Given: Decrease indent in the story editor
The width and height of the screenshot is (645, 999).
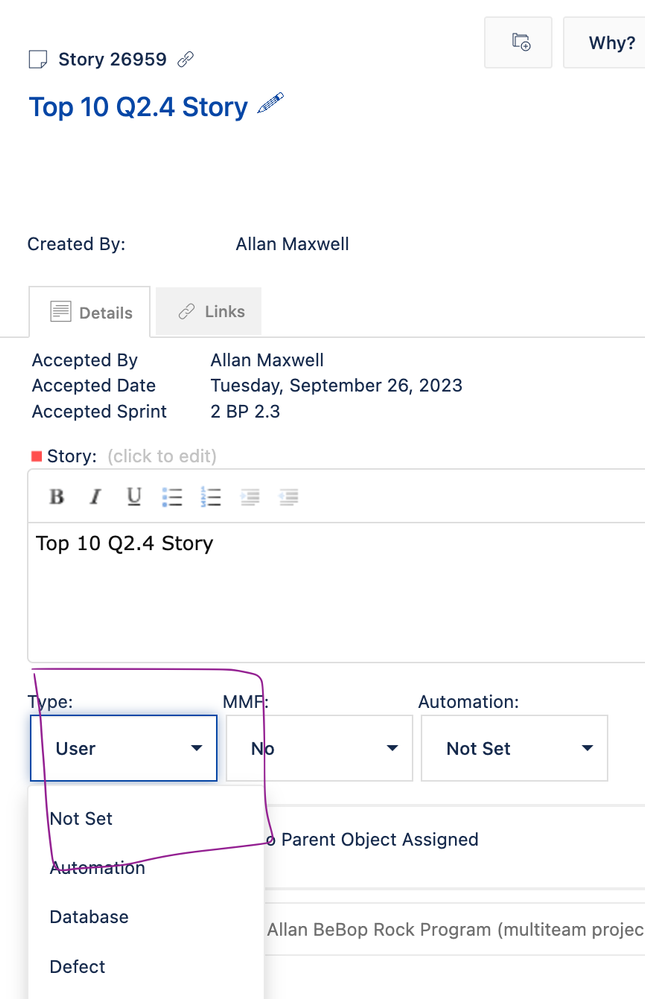Looking at the screenshot, I should point(288,496).
